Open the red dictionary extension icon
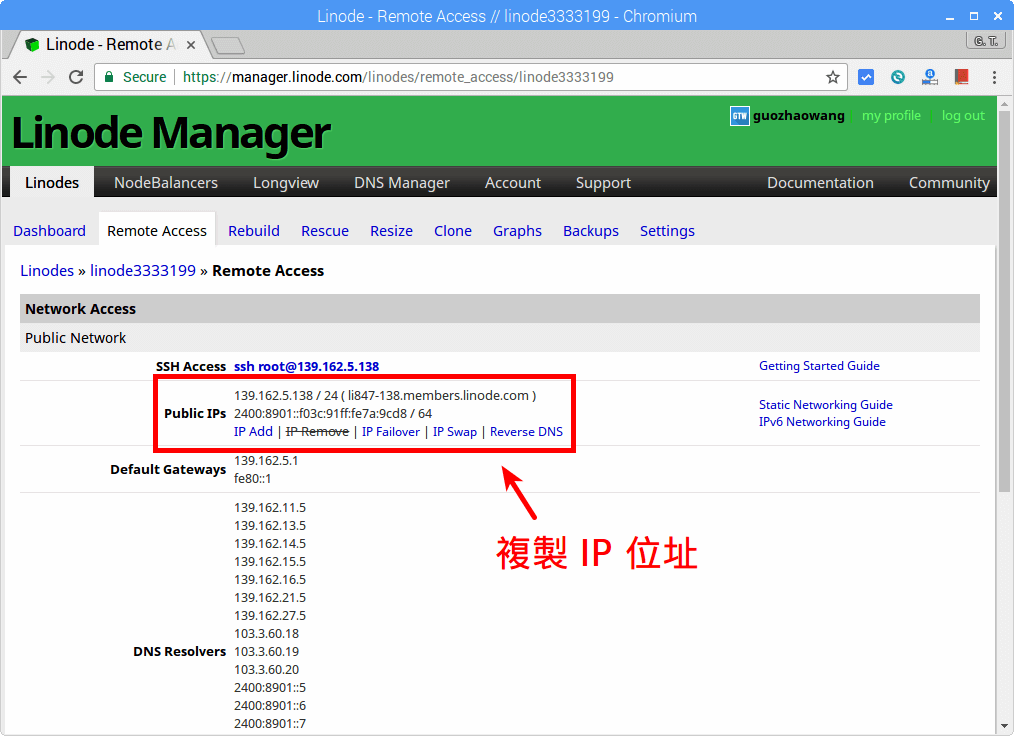The image size is (1014, 736). (961, 77)
